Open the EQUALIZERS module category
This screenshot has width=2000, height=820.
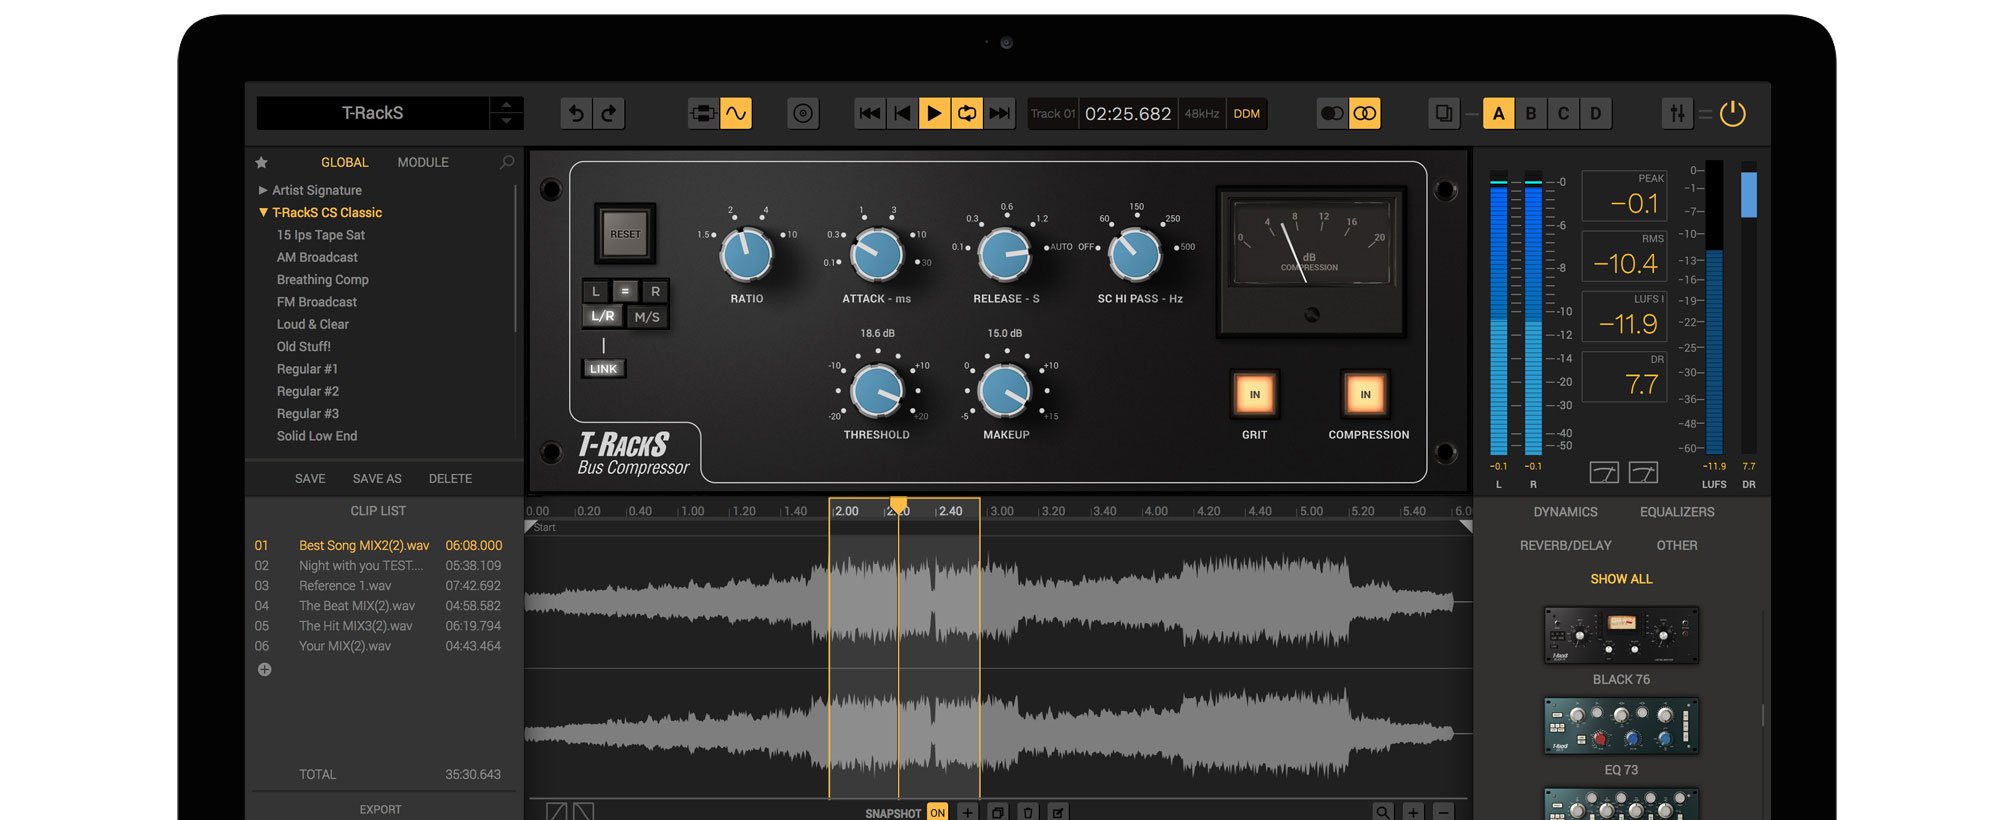click(1677, 512)
